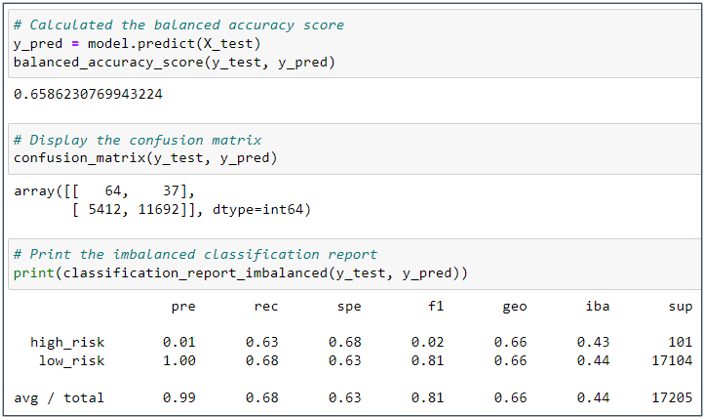Click the low_risk iba value 0.44
The image size is (704, 419).
pyautogui.click(x=593, y=361)
